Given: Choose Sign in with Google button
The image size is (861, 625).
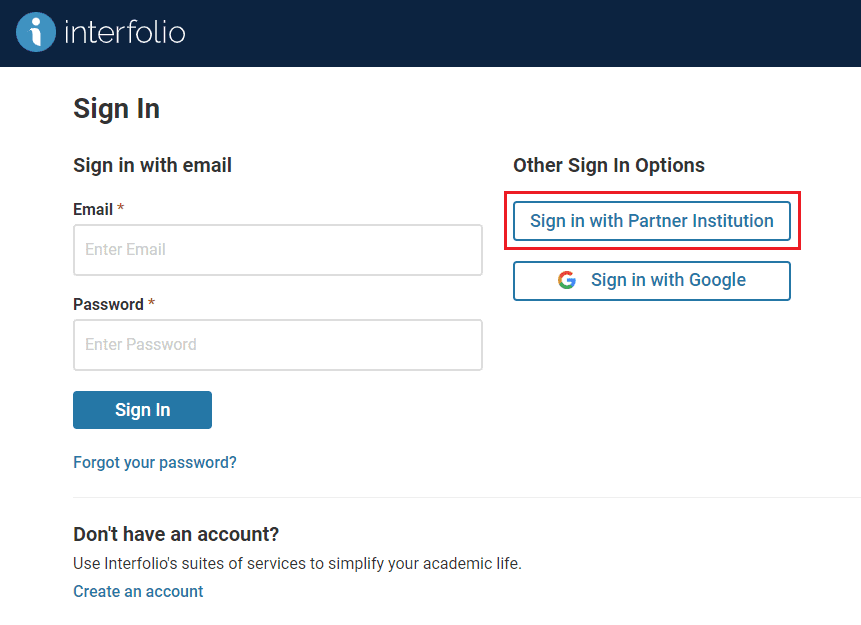Looking at the screenshot, I should tap(652, 281).
